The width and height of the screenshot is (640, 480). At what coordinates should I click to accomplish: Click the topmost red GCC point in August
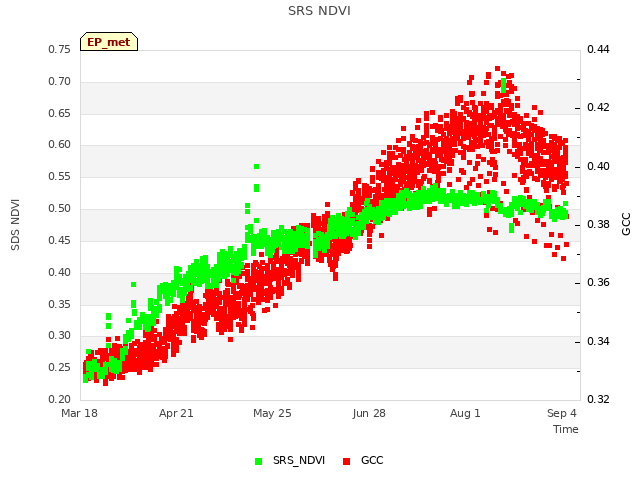(497, 69)
